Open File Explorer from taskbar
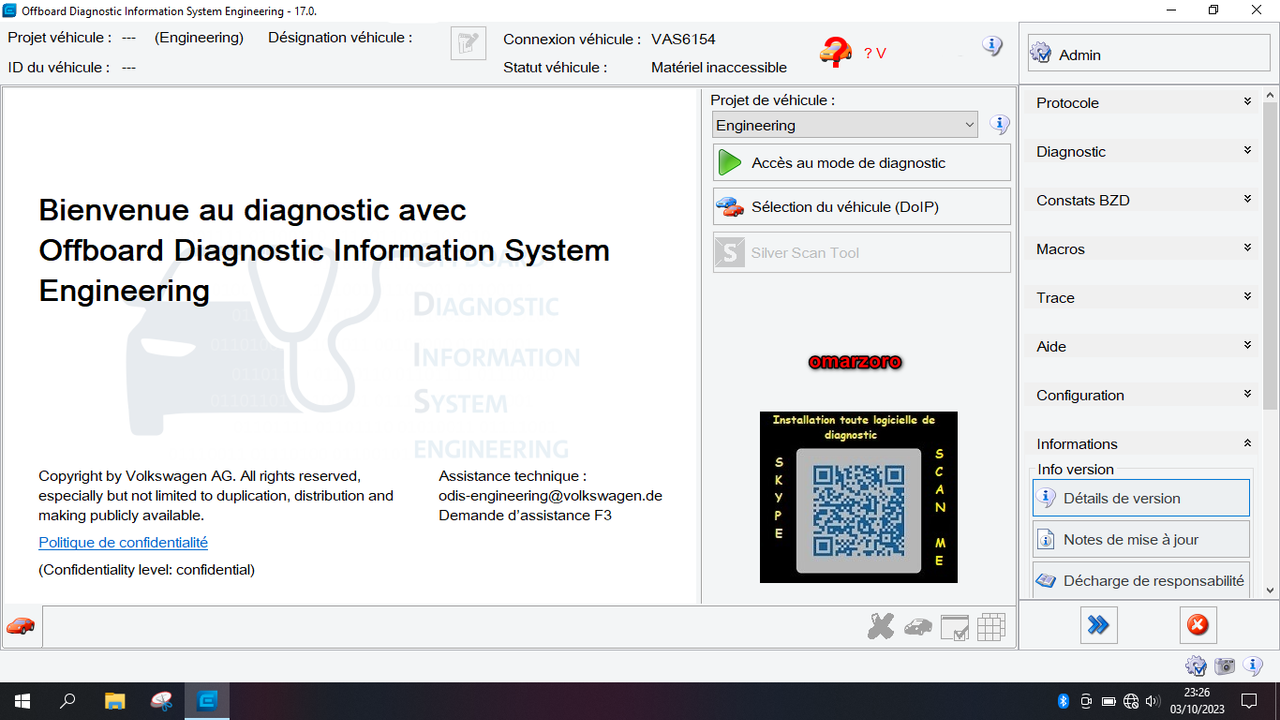The image size is (1280, 720). tap(115, 700)
